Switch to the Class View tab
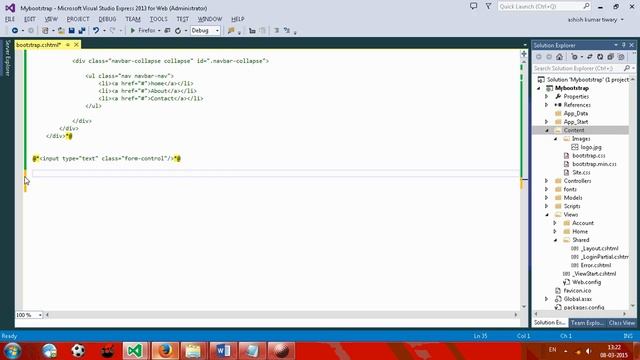Screen dimensions: 640x360 621,323
